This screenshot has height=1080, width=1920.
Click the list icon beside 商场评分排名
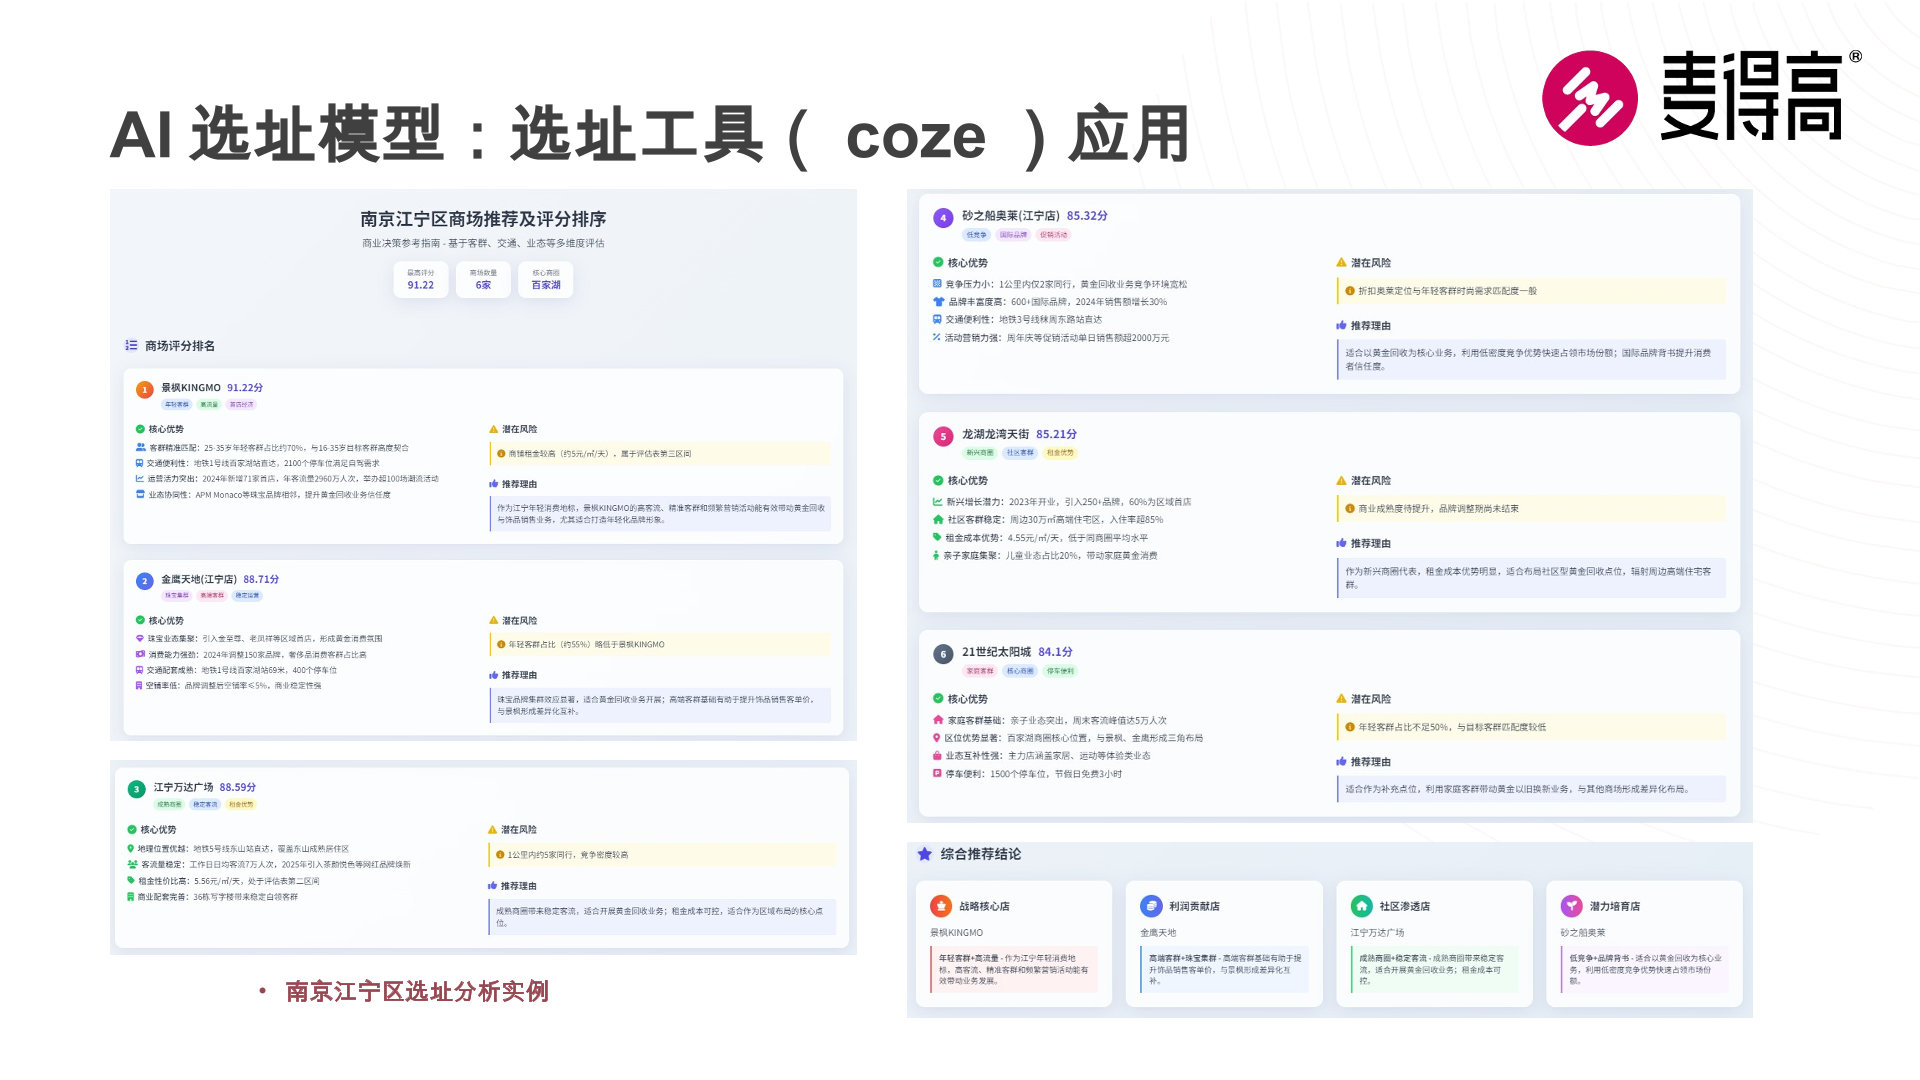click(x=130, y=346)
